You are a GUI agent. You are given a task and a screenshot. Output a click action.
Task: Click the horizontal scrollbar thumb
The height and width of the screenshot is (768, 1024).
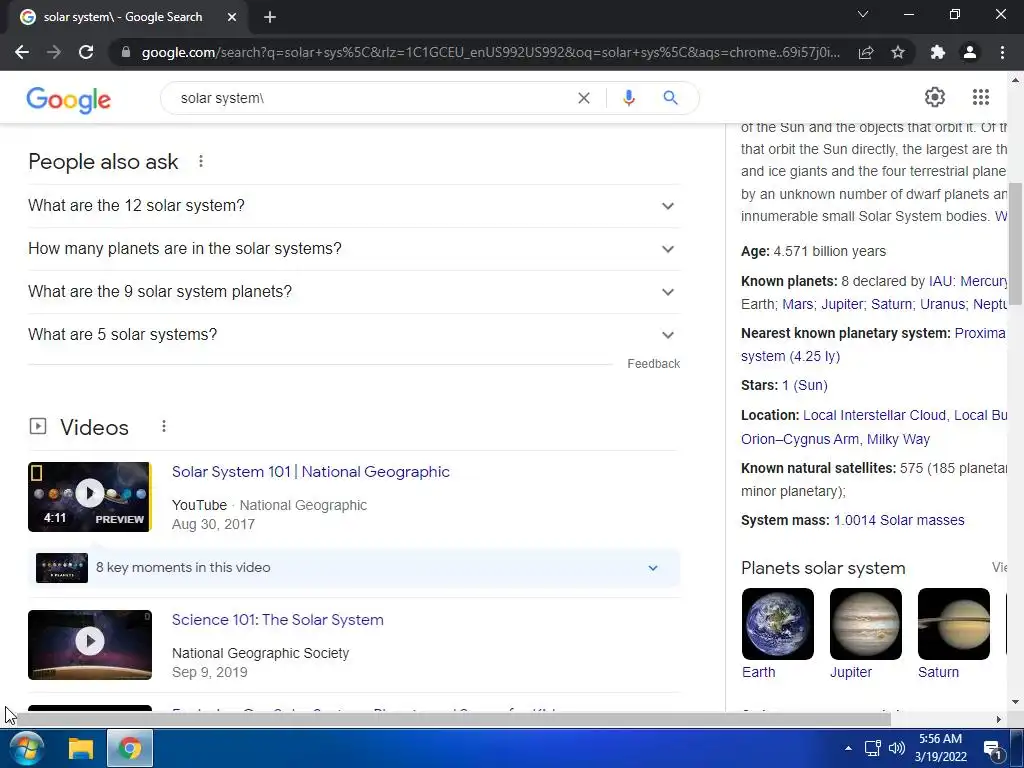click(x=451, y=719)
